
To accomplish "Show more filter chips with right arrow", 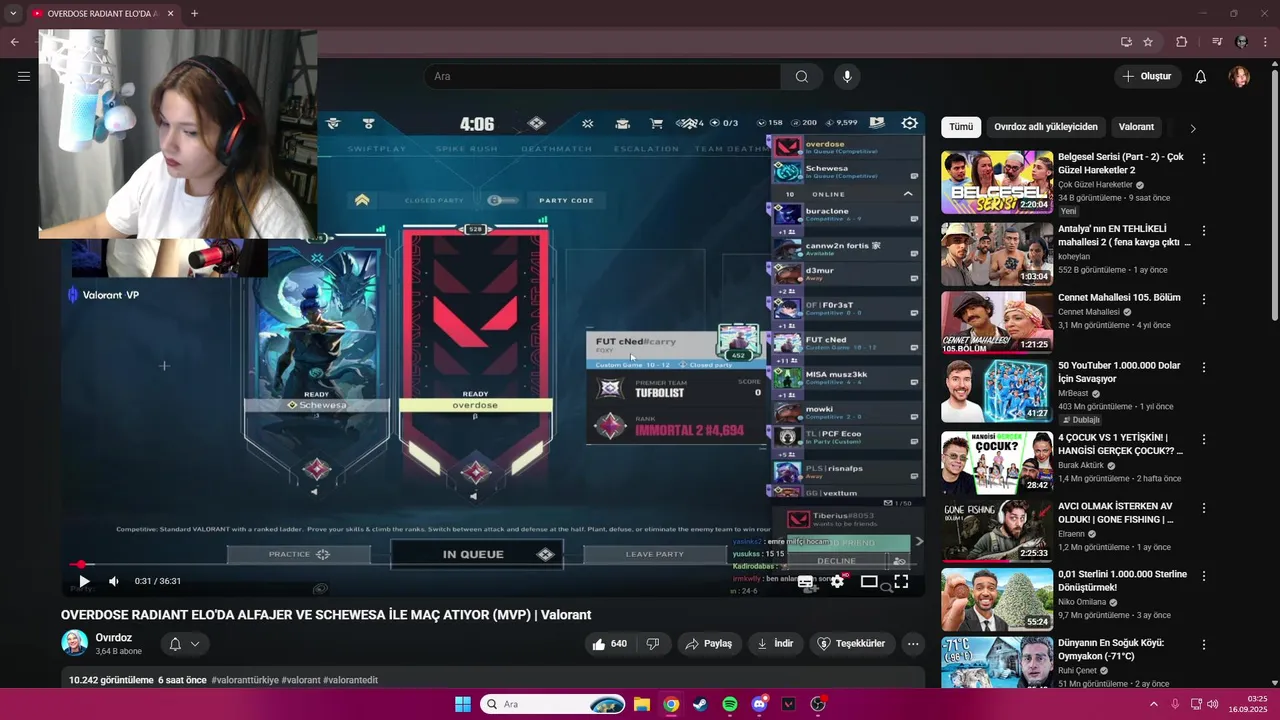I will point(1192,128).
